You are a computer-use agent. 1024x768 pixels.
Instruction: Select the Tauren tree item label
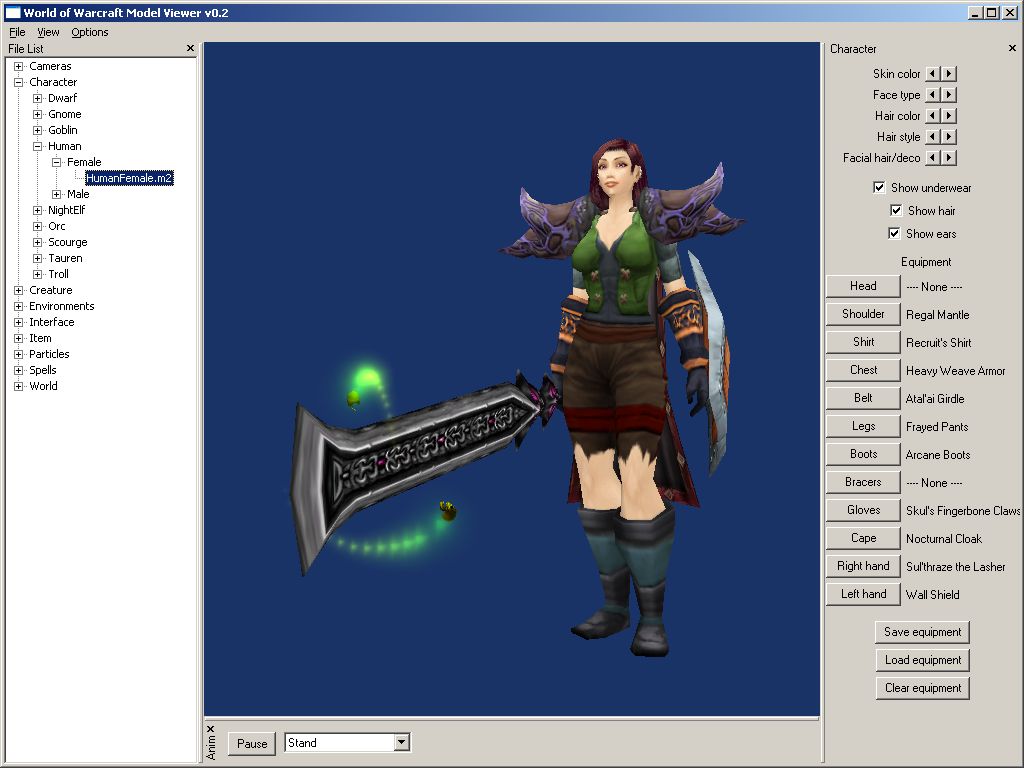[x=65, y=258]
